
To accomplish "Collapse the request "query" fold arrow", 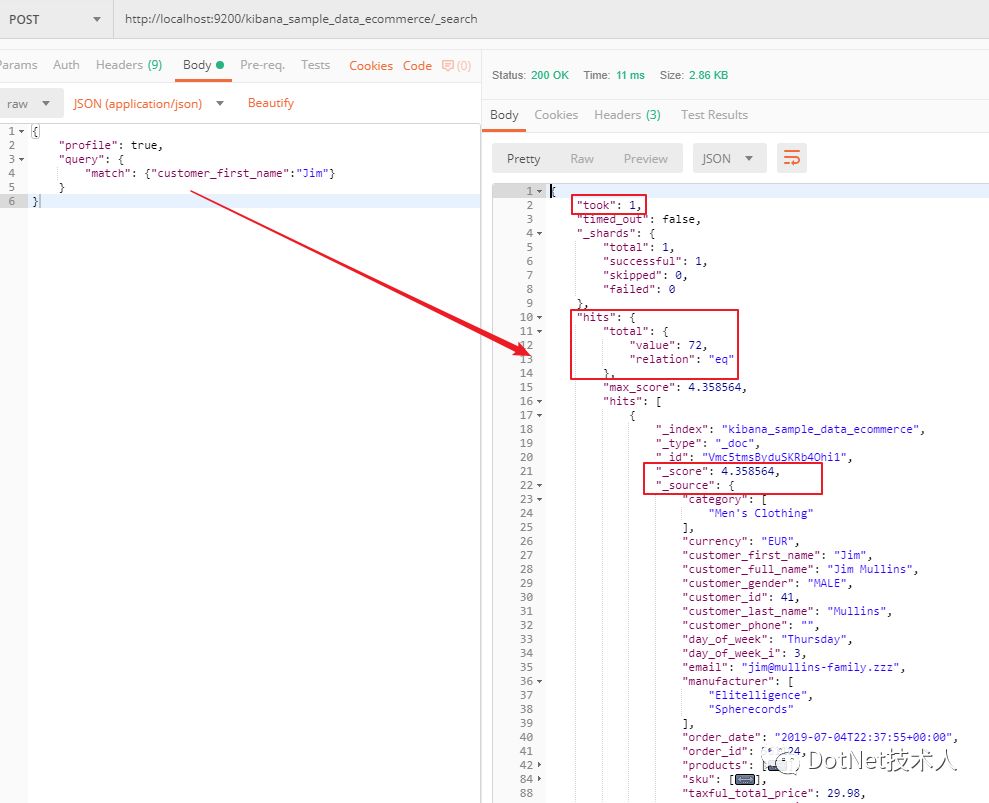I will coord(21,159).
